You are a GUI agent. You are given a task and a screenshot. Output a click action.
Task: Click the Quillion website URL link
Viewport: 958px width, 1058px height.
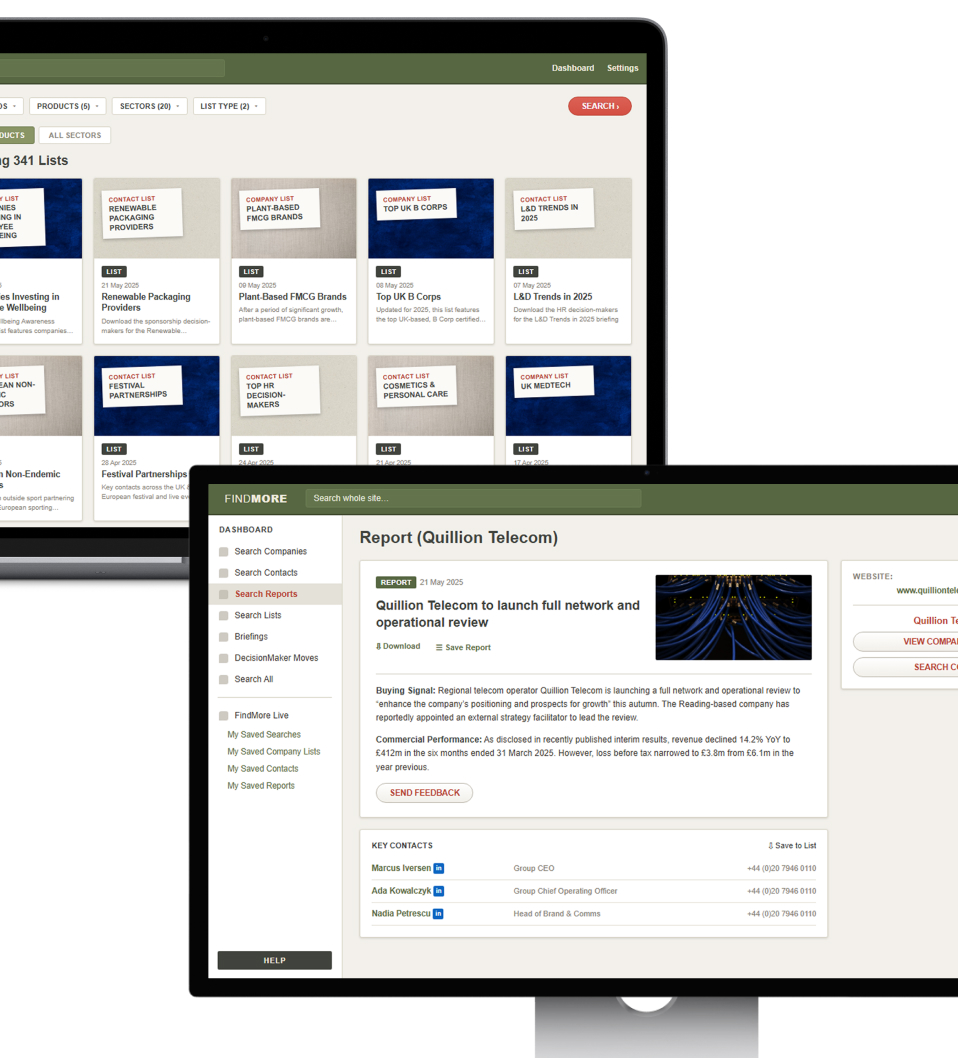[927, 590]
